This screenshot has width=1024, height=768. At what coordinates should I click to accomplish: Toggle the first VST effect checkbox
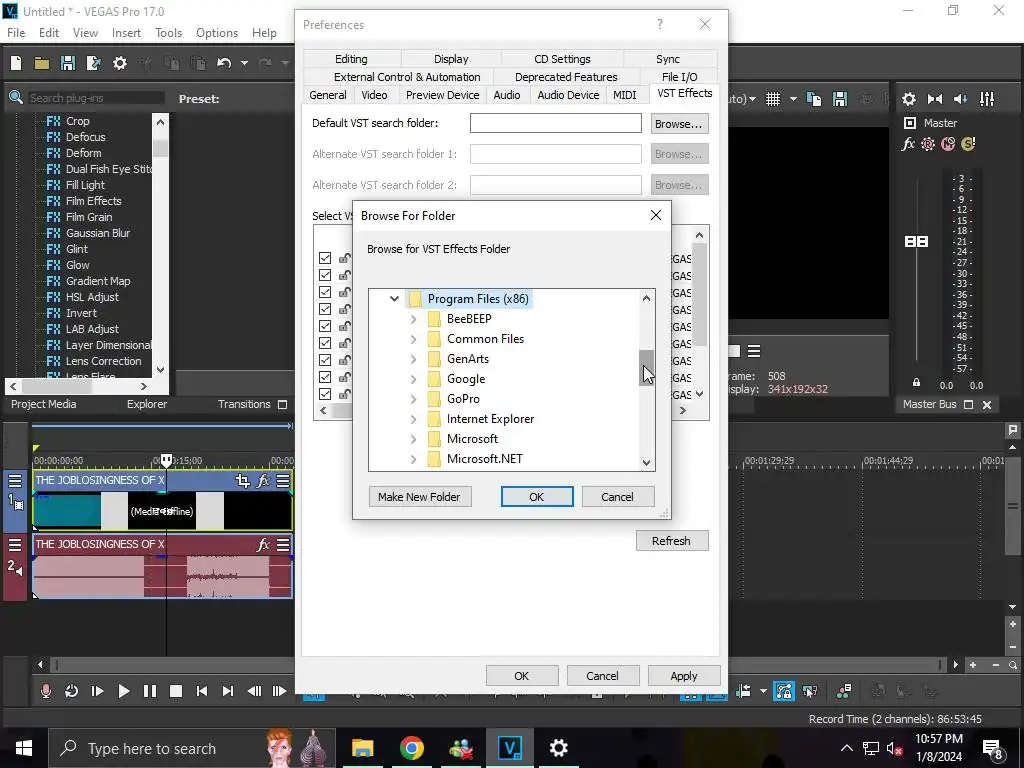point(325,258)
